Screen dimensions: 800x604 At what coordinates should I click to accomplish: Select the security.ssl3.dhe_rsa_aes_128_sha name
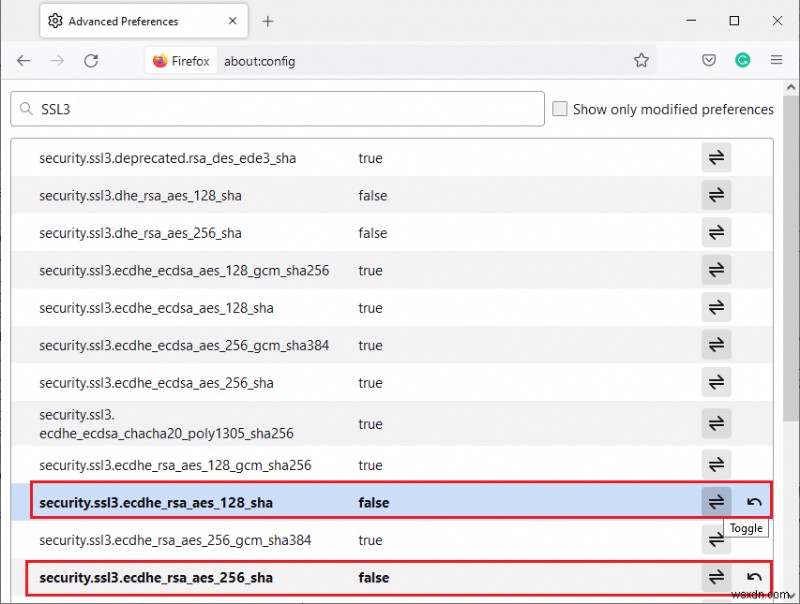click(140, 195)
